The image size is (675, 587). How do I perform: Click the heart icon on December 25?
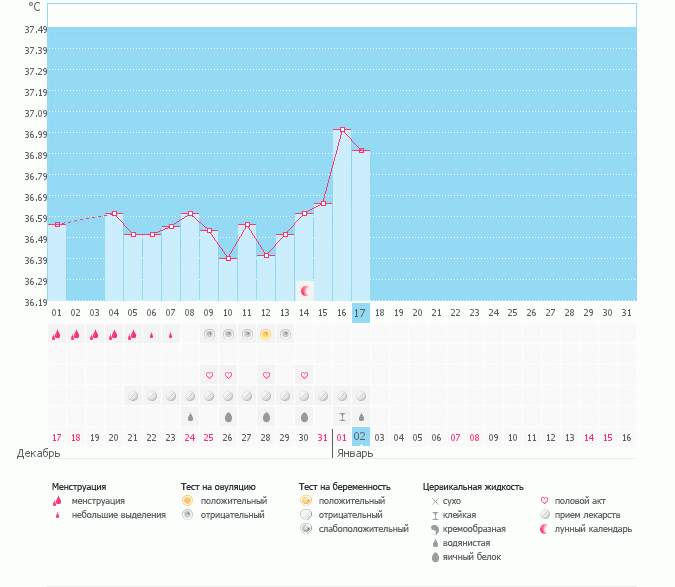click(209, 375)
